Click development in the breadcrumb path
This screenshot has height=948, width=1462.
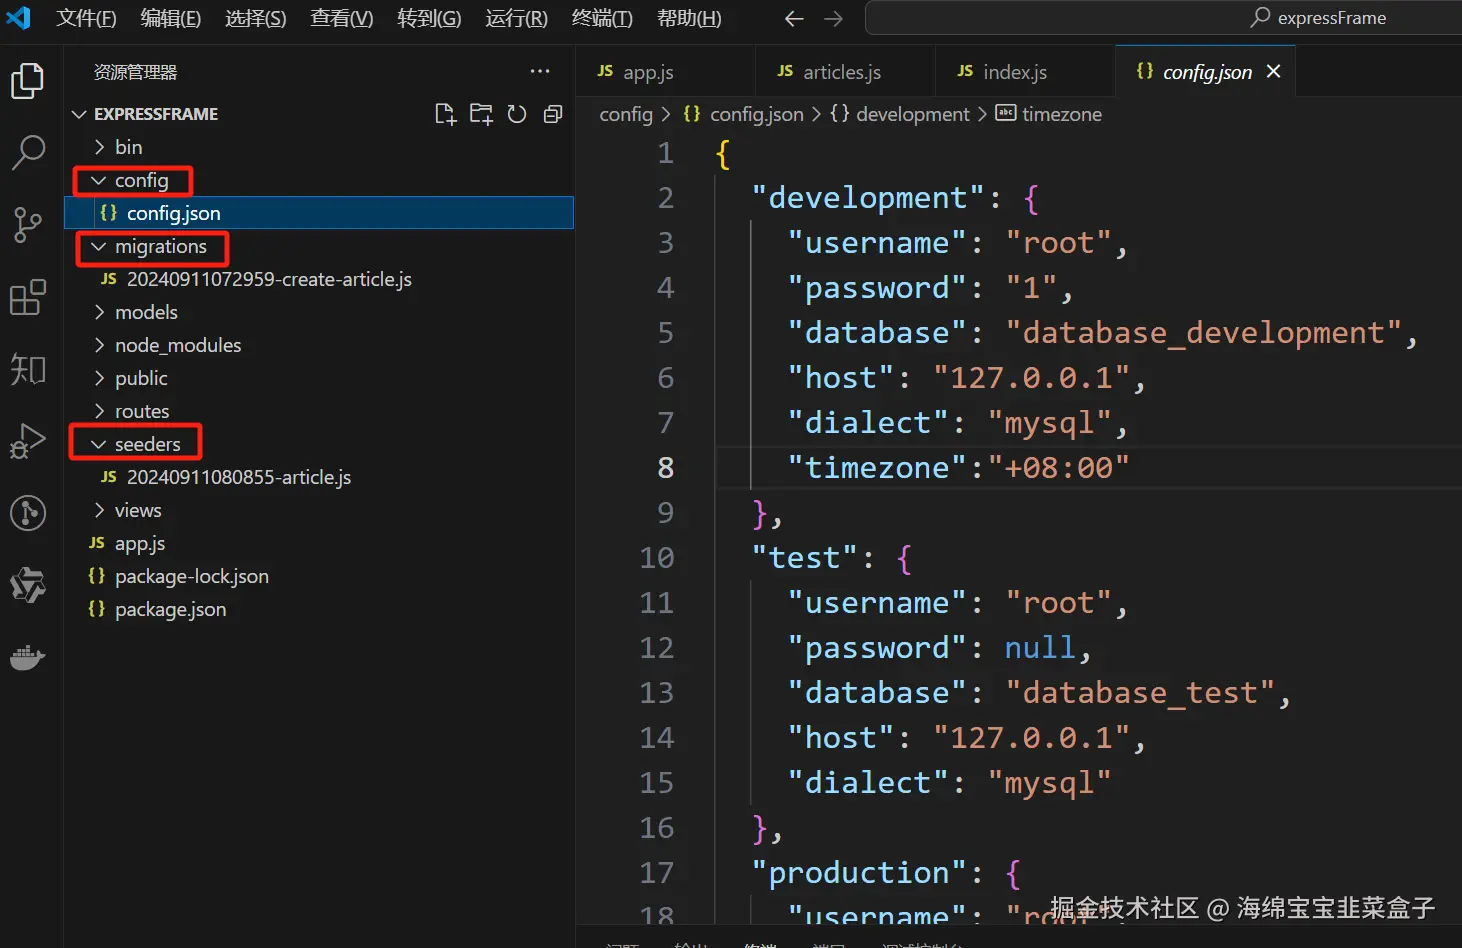click(912, 114)
